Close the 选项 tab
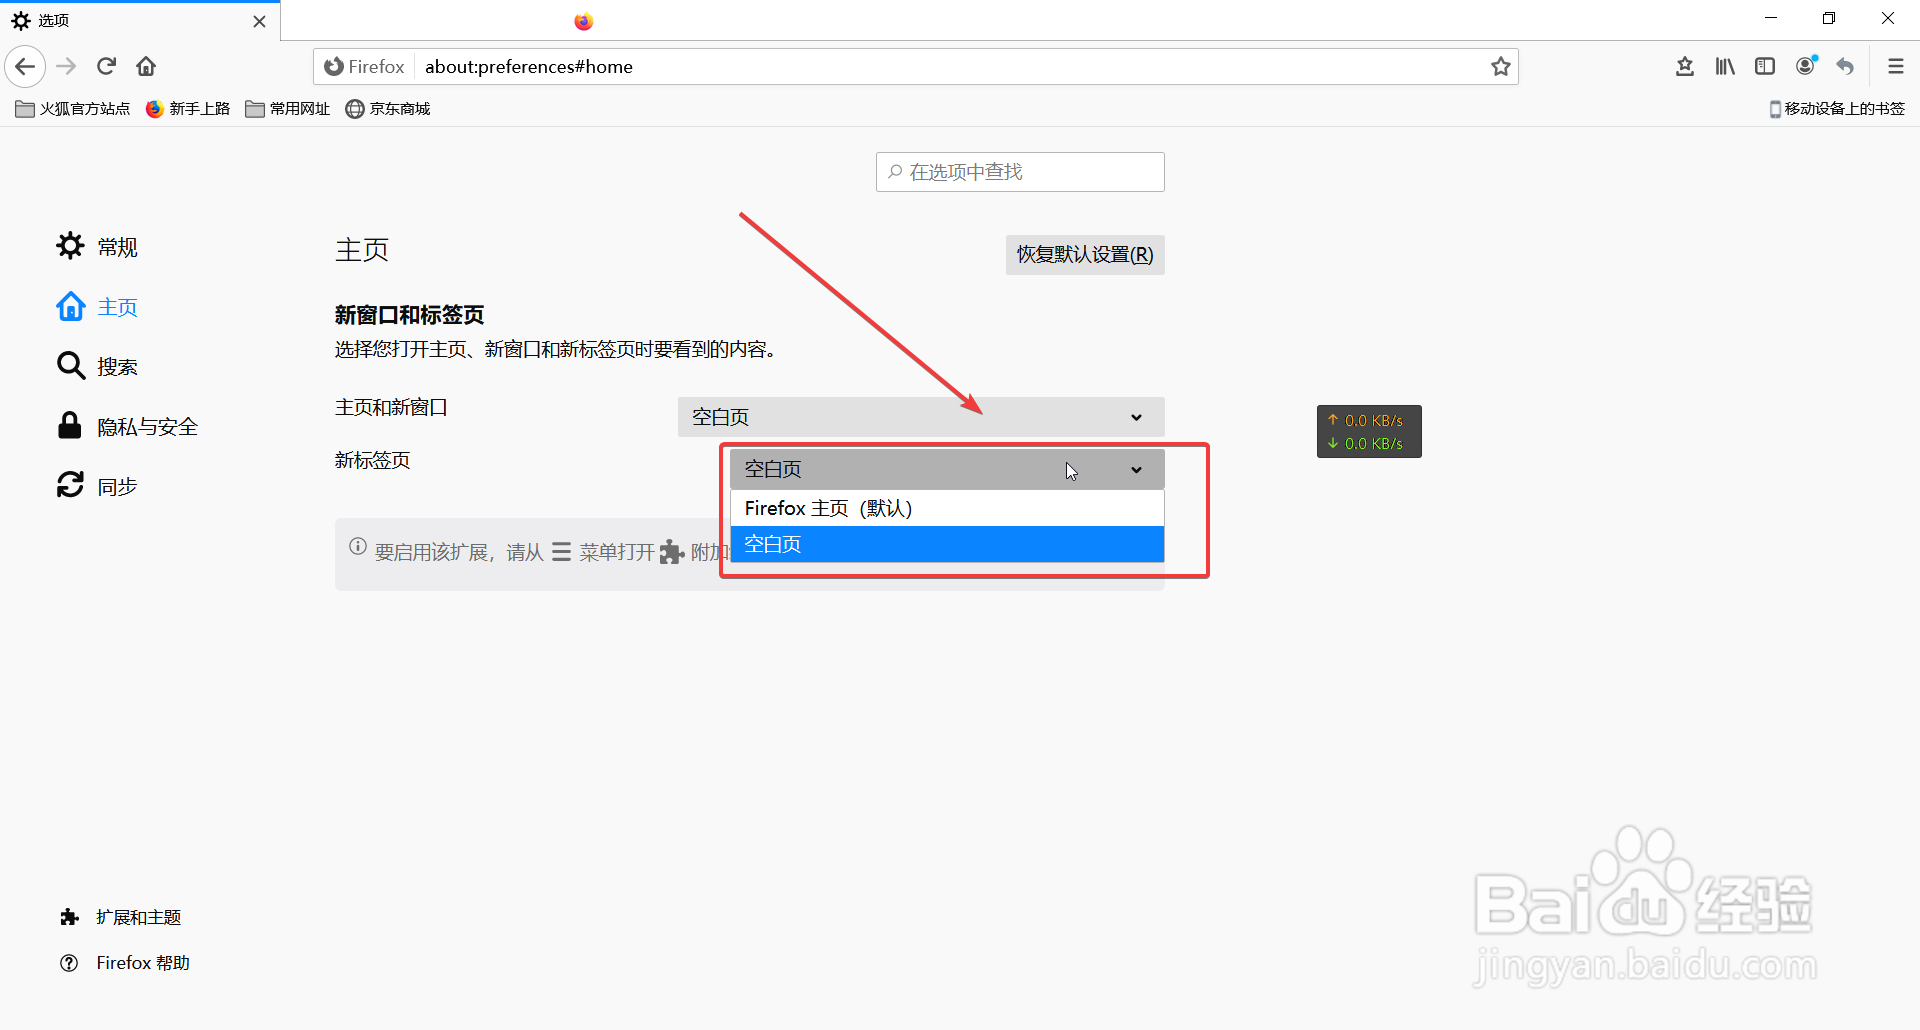Screen dimensions: 1920x1030 pyautogui.click(x=259, y=21)
